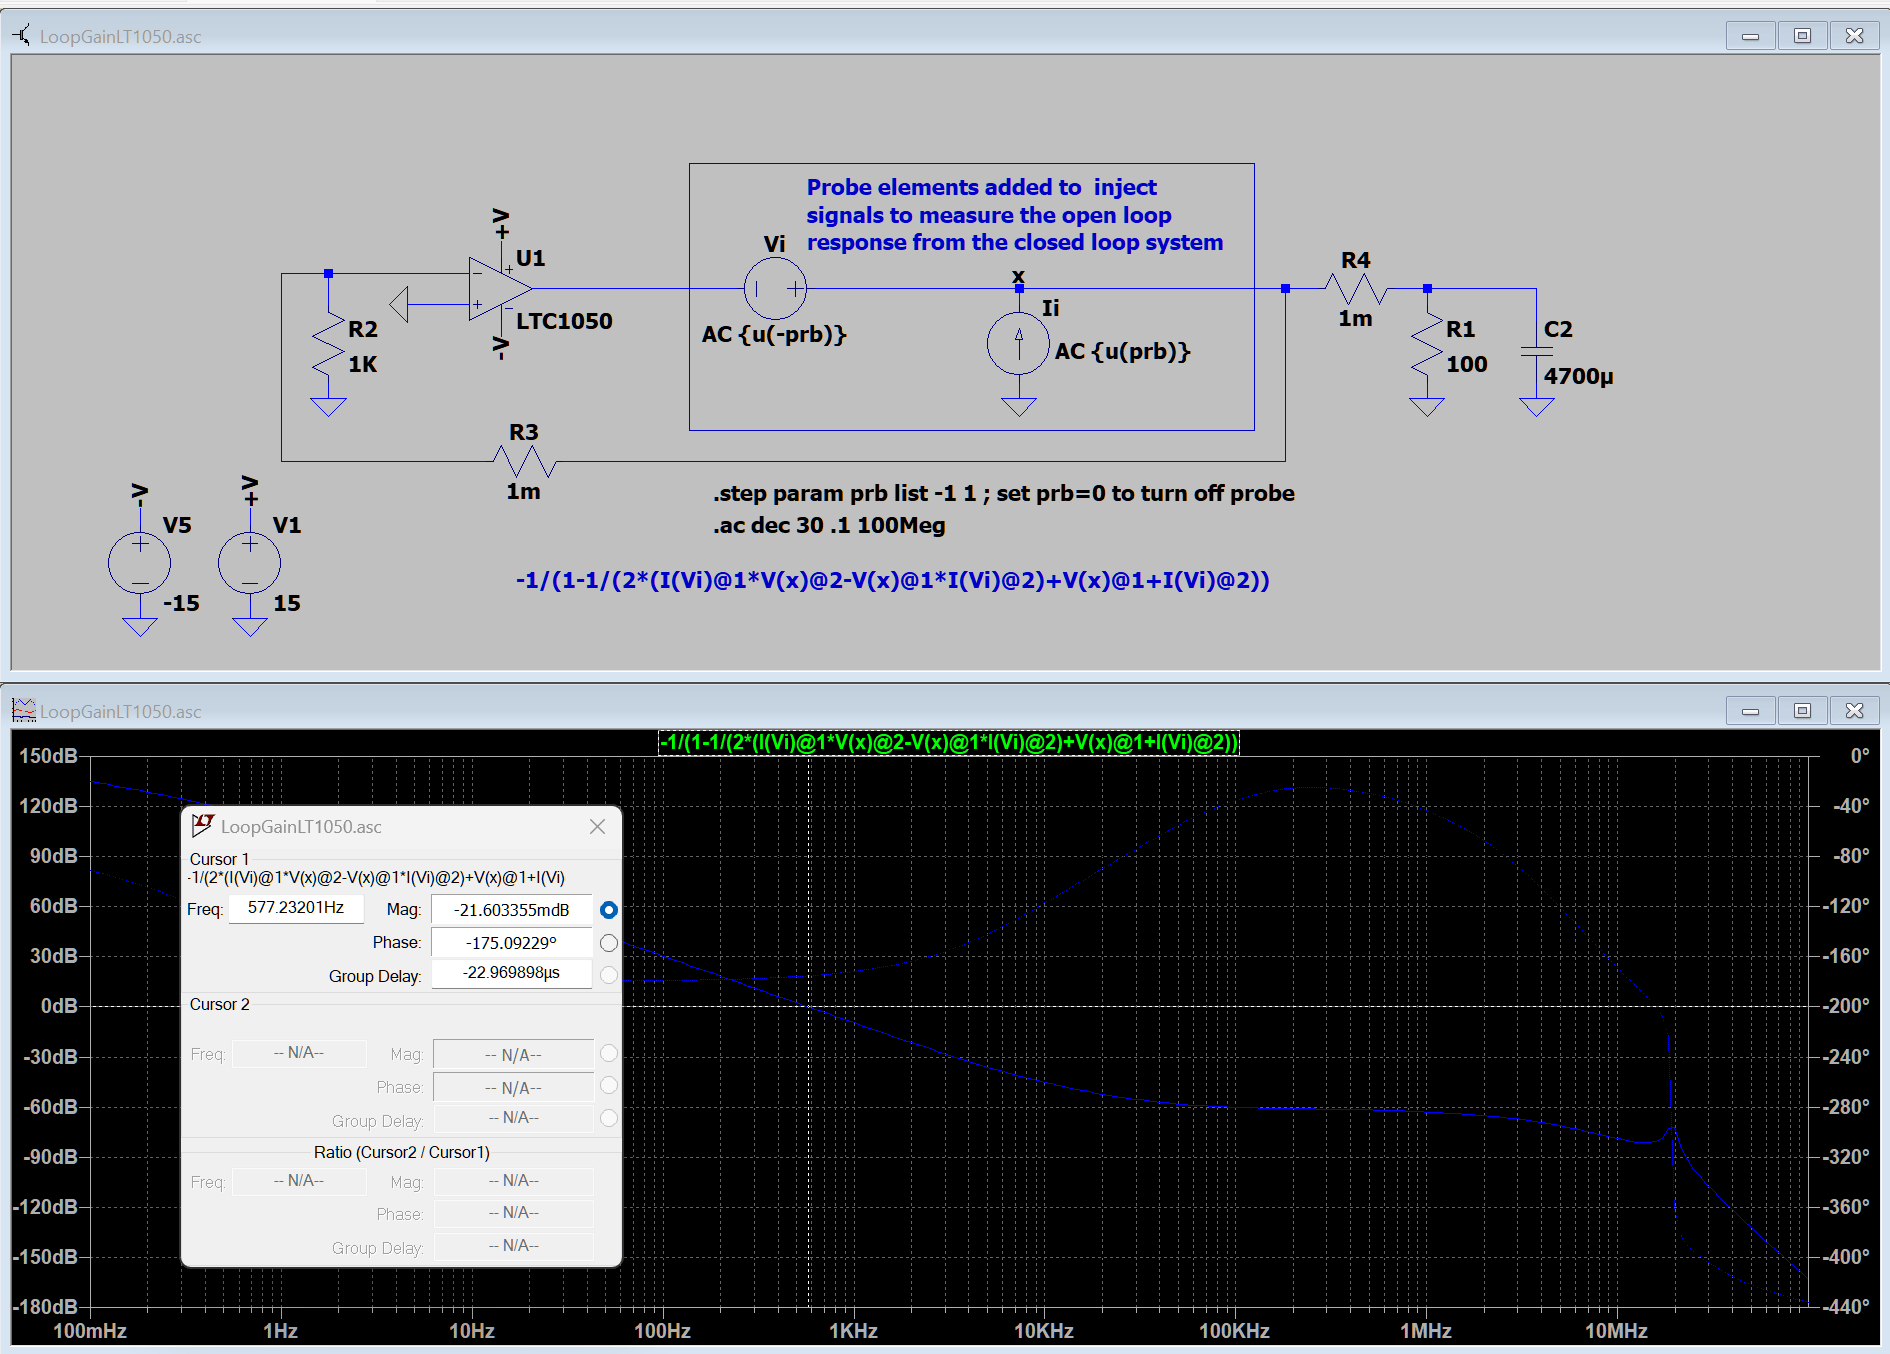Select the Cursor 1 Mag radio button
Viewport: 1890px width, 1354px height.
608,910
